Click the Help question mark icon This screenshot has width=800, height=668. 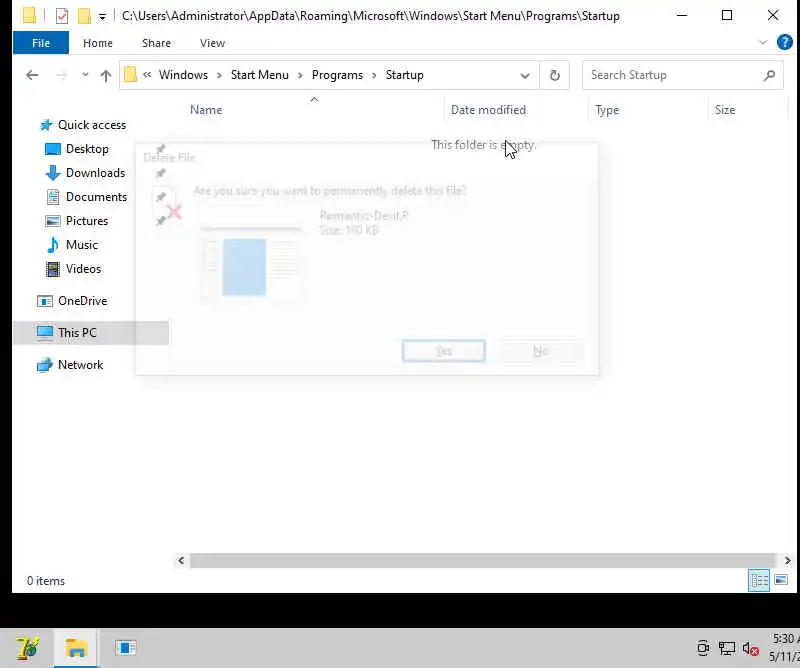[x=784, y=42]
